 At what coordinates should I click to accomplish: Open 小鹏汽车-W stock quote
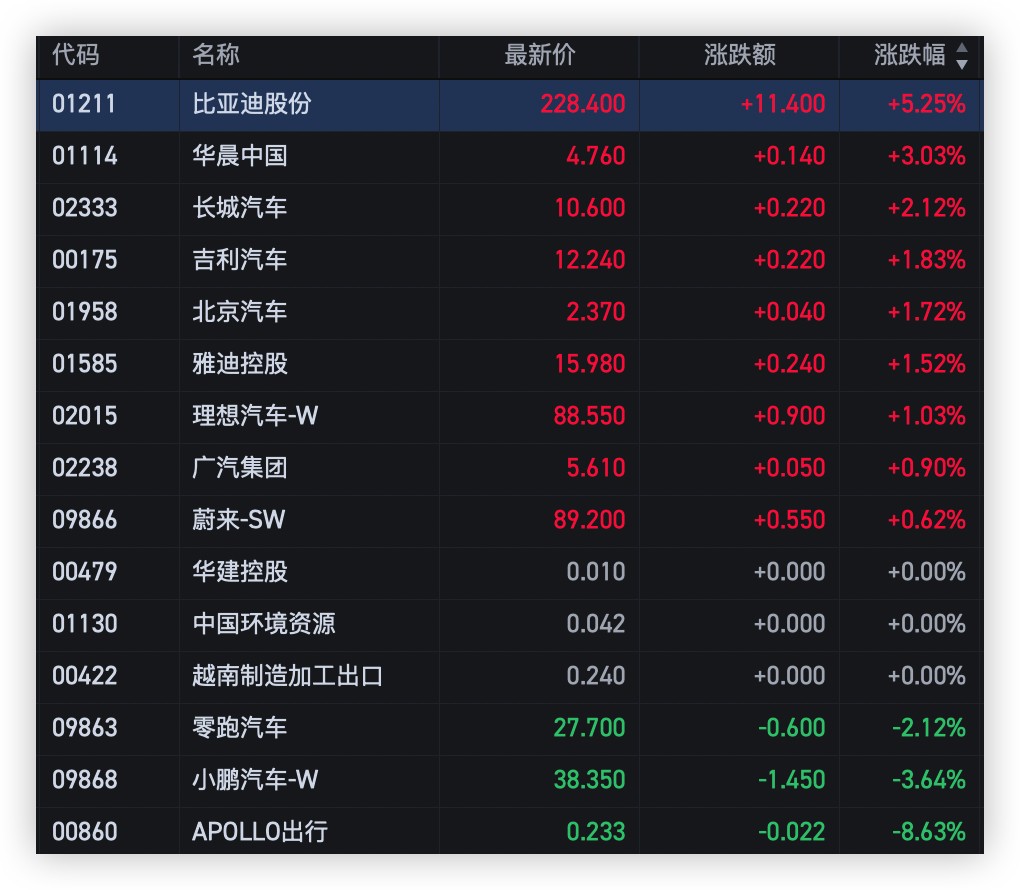click(x=255, y=780)
